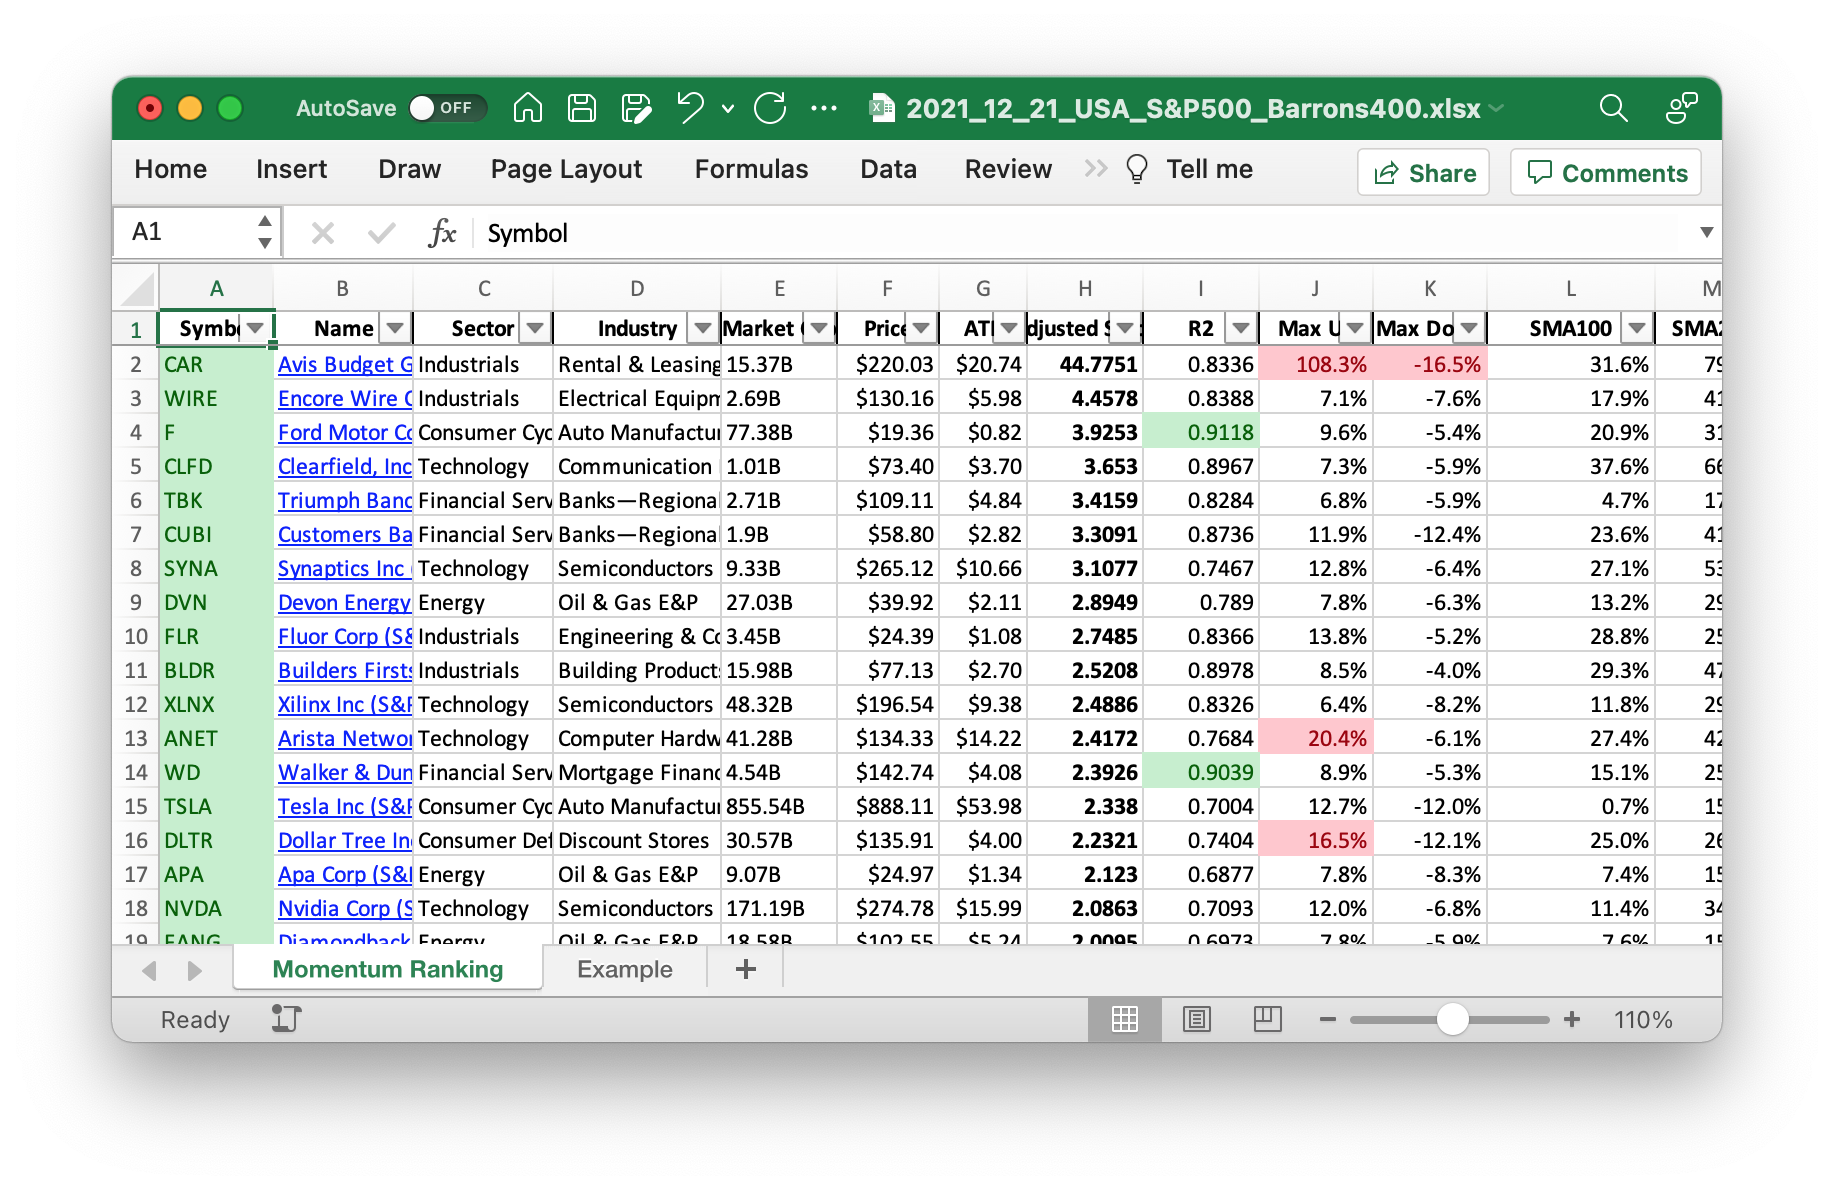The height and width of the screenshot is (1190, 1834).
Task: Open the more commands ellipsis
Action: 823,108
